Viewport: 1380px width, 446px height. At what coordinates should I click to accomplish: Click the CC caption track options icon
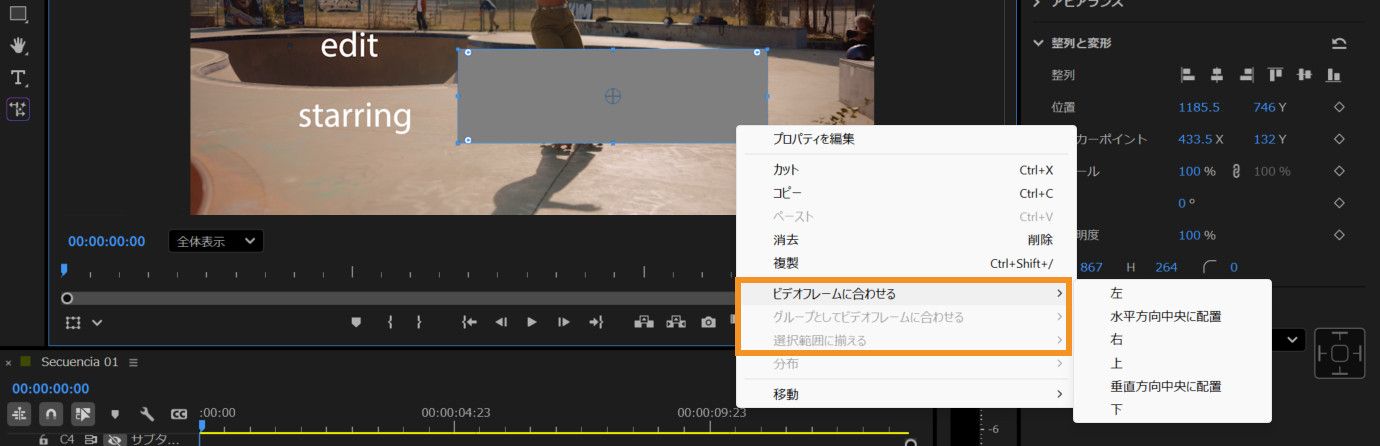tap(179, 413)
